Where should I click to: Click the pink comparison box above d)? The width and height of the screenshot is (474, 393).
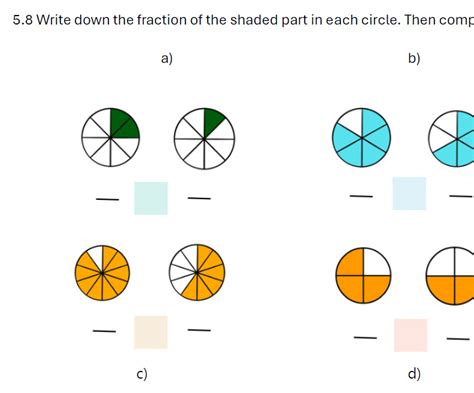(411, 335)
